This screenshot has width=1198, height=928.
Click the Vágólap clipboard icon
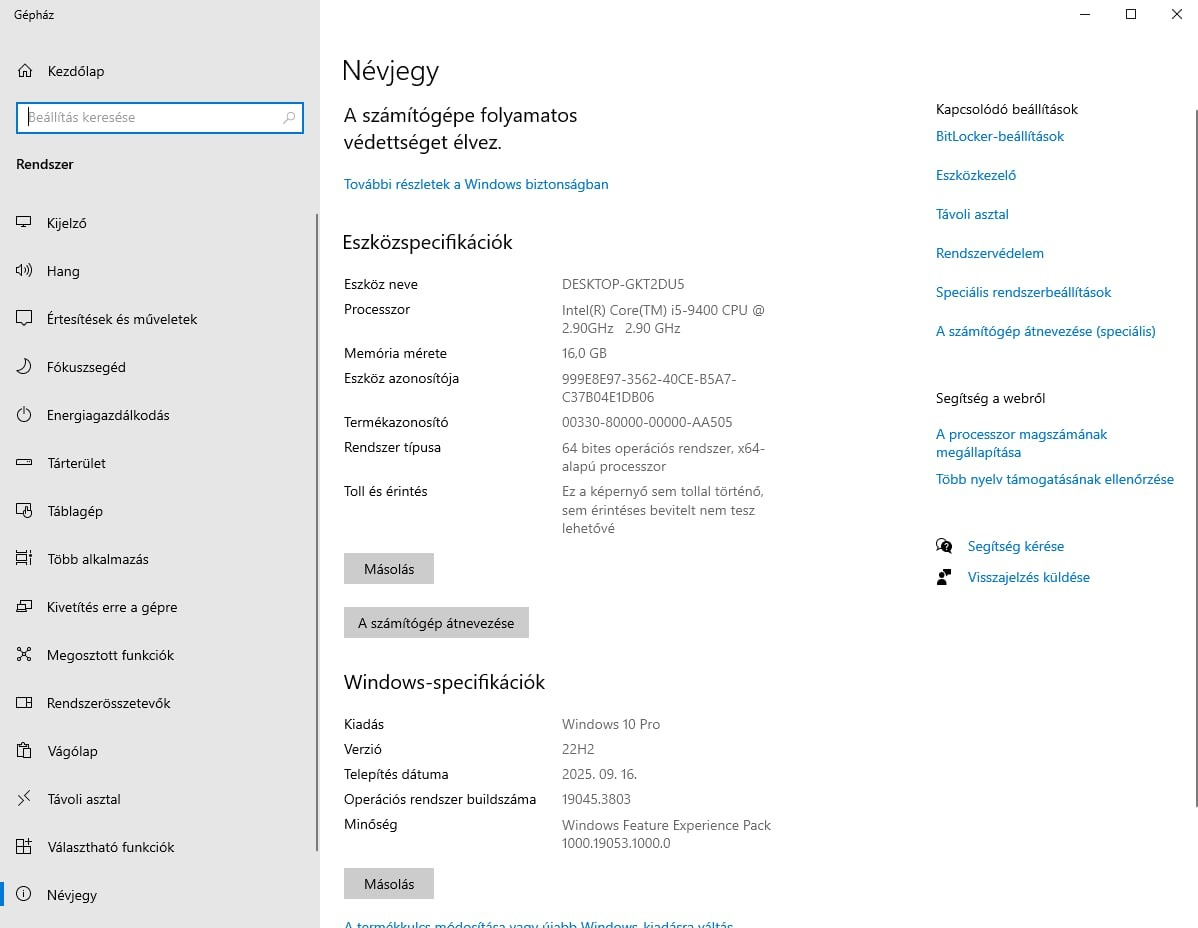click(x=25, y=751)
